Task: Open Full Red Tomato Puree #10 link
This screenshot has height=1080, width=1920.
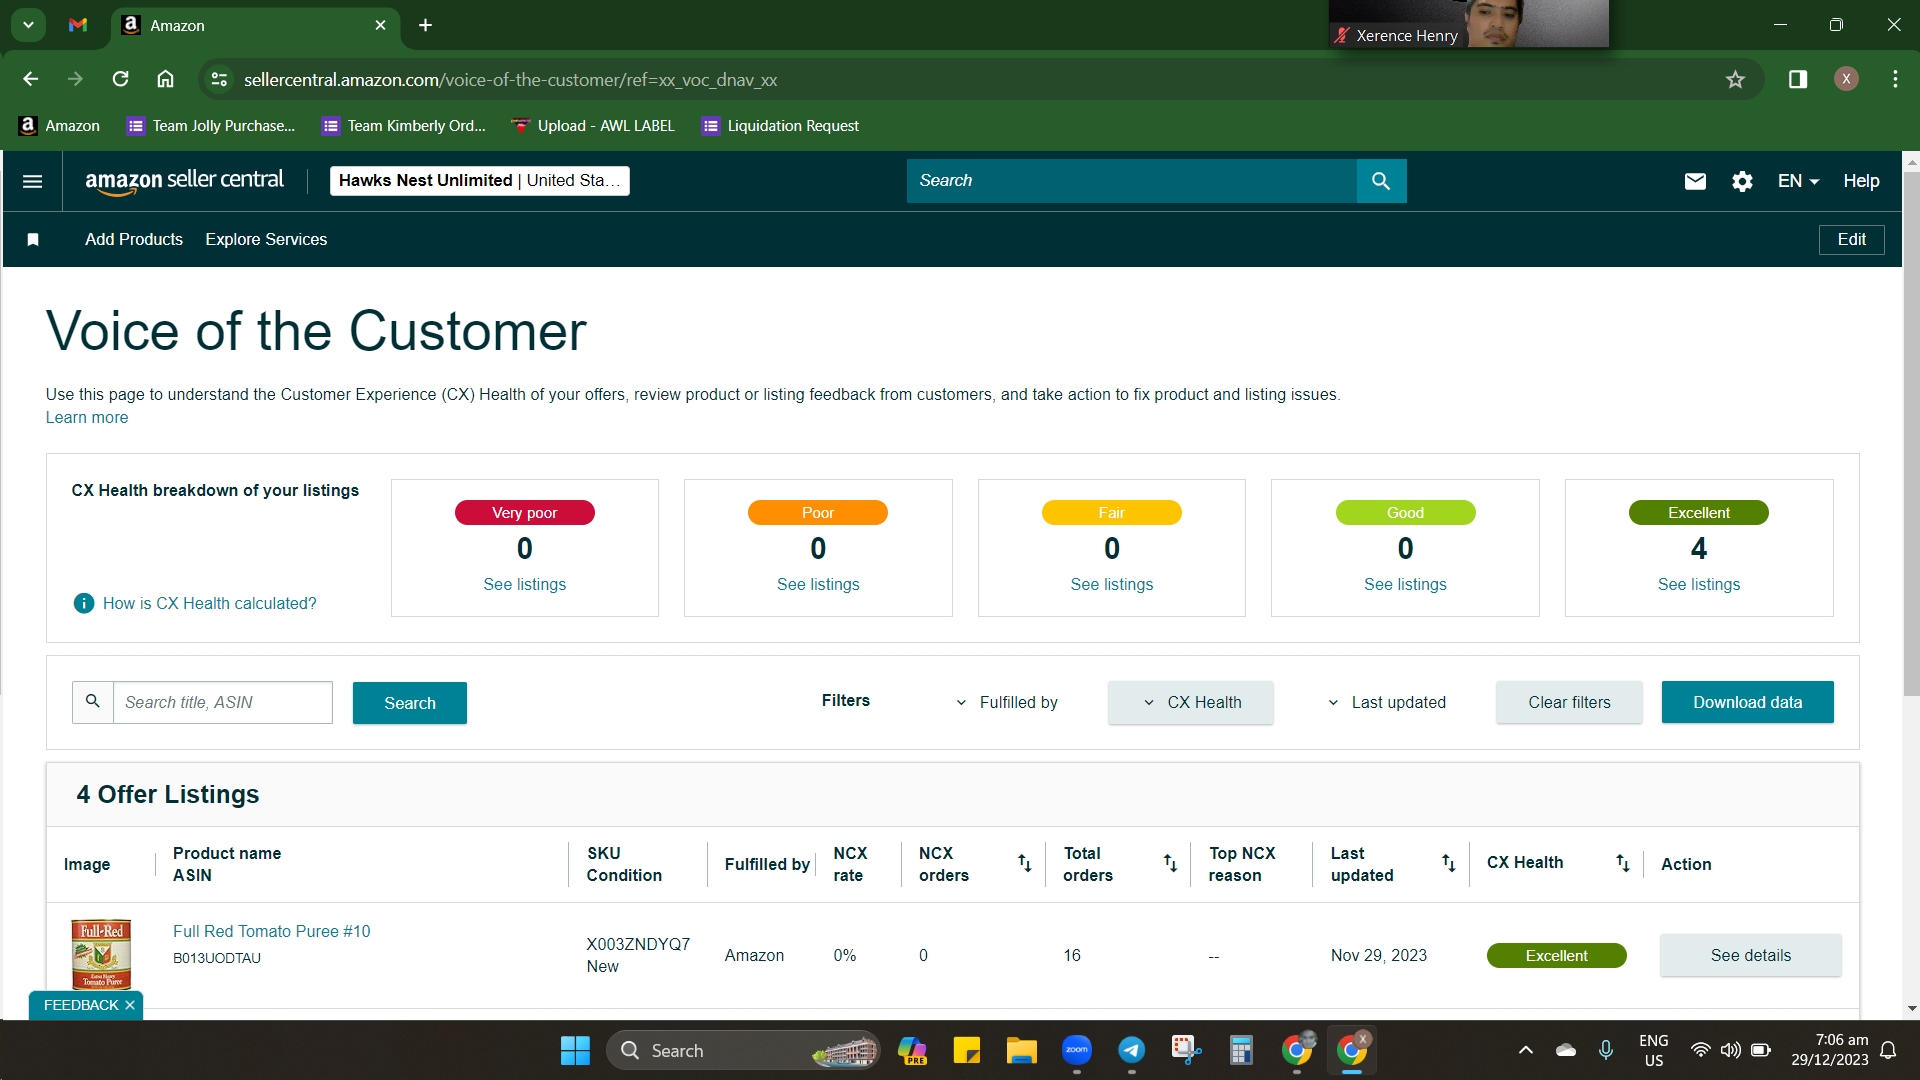Action: [x=272, y=931]
